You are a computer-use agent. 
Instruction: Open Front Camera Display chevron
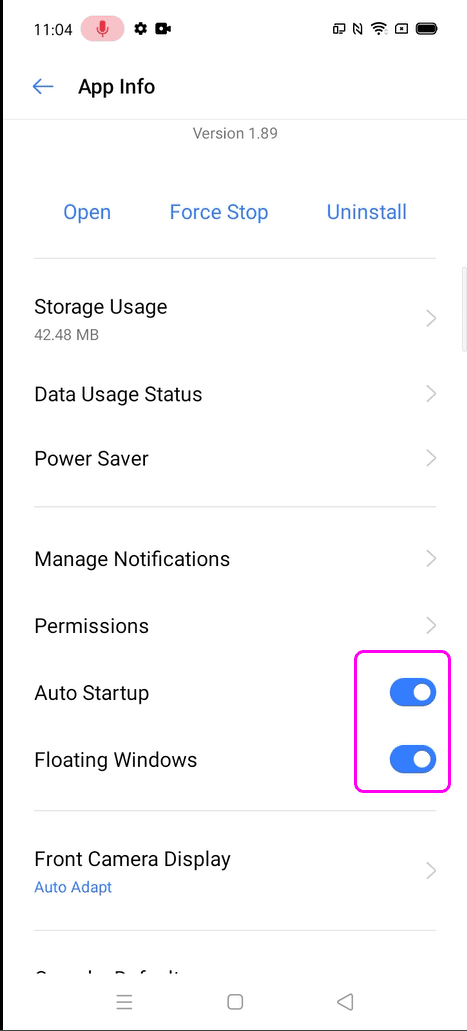[431, 871]
